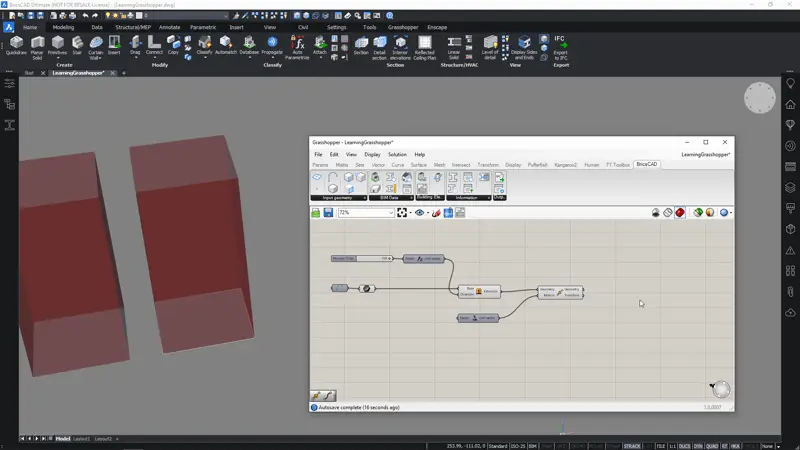Open the Structural/MEP ribbon tab
This screenshot has height=450, width=800.
click(x=133, y=27)
